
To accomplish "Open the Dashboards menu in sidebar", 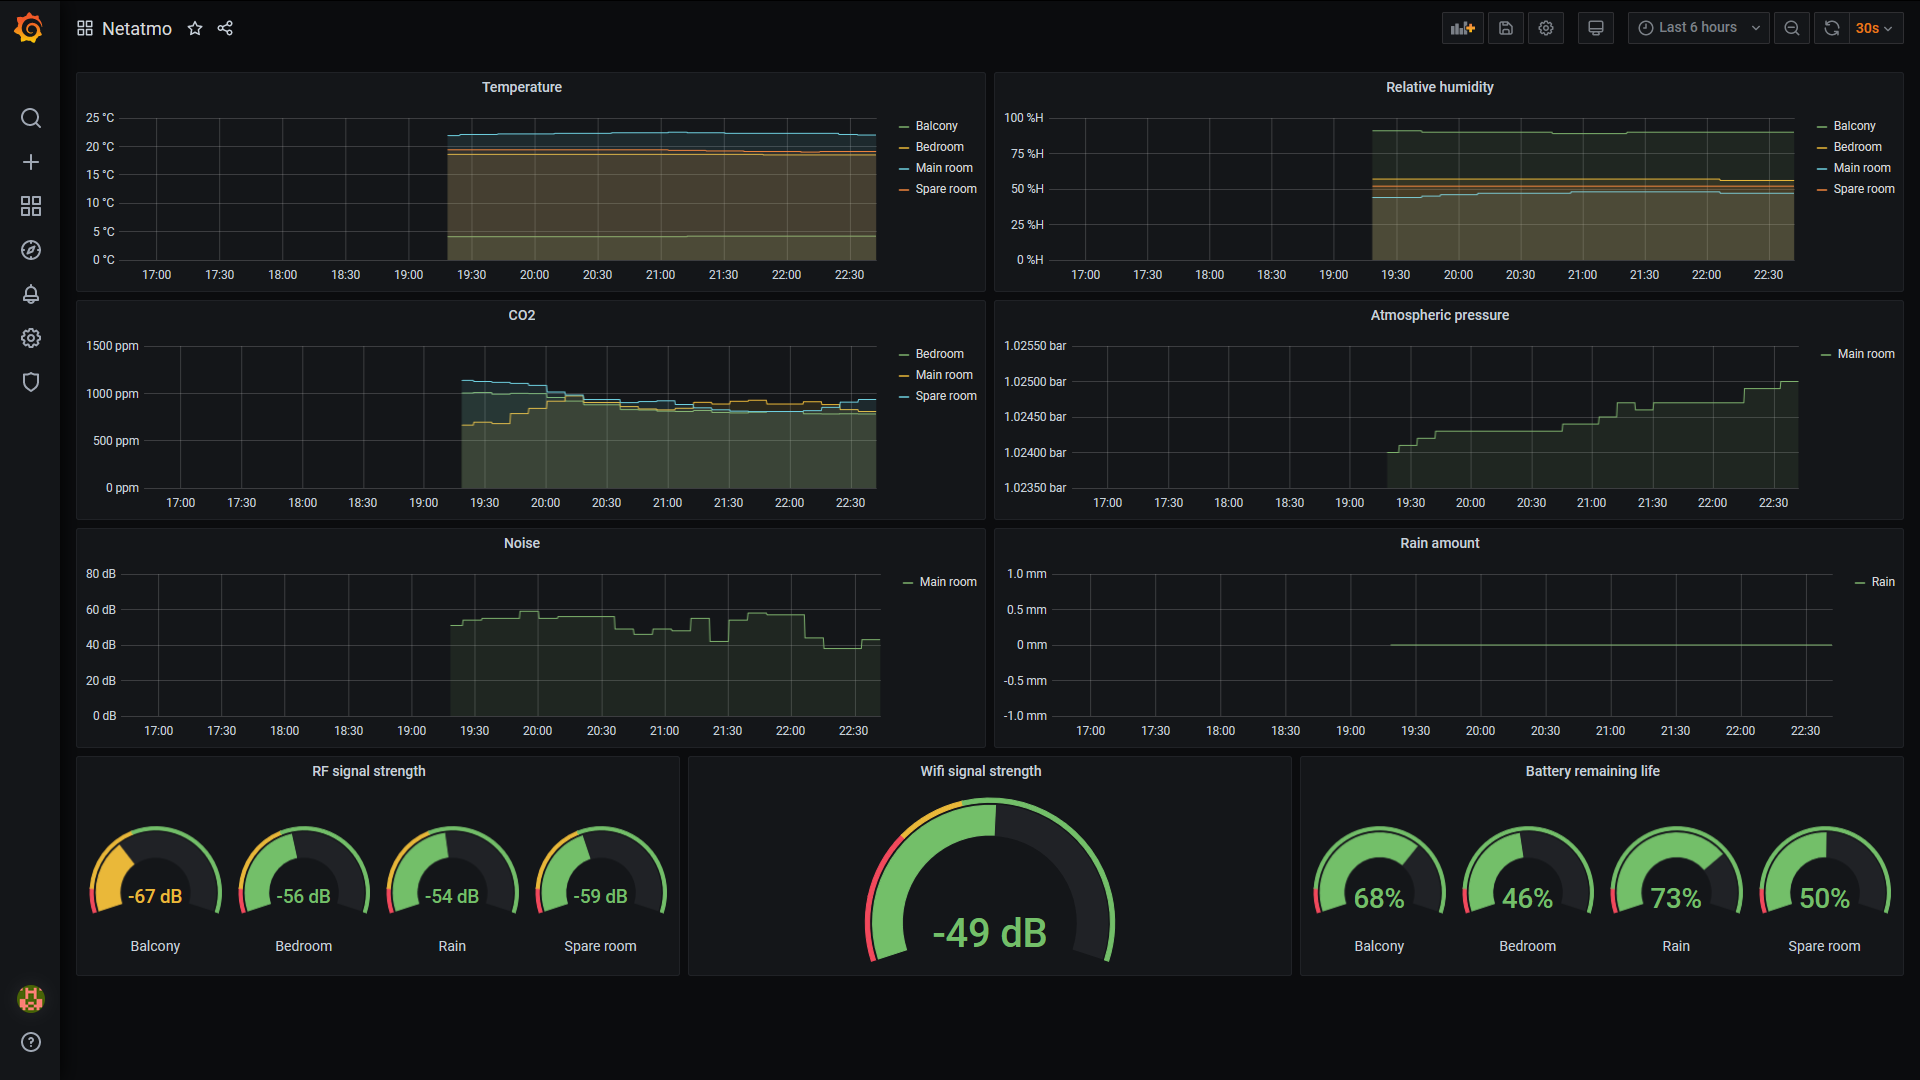I will coord(31,206).
